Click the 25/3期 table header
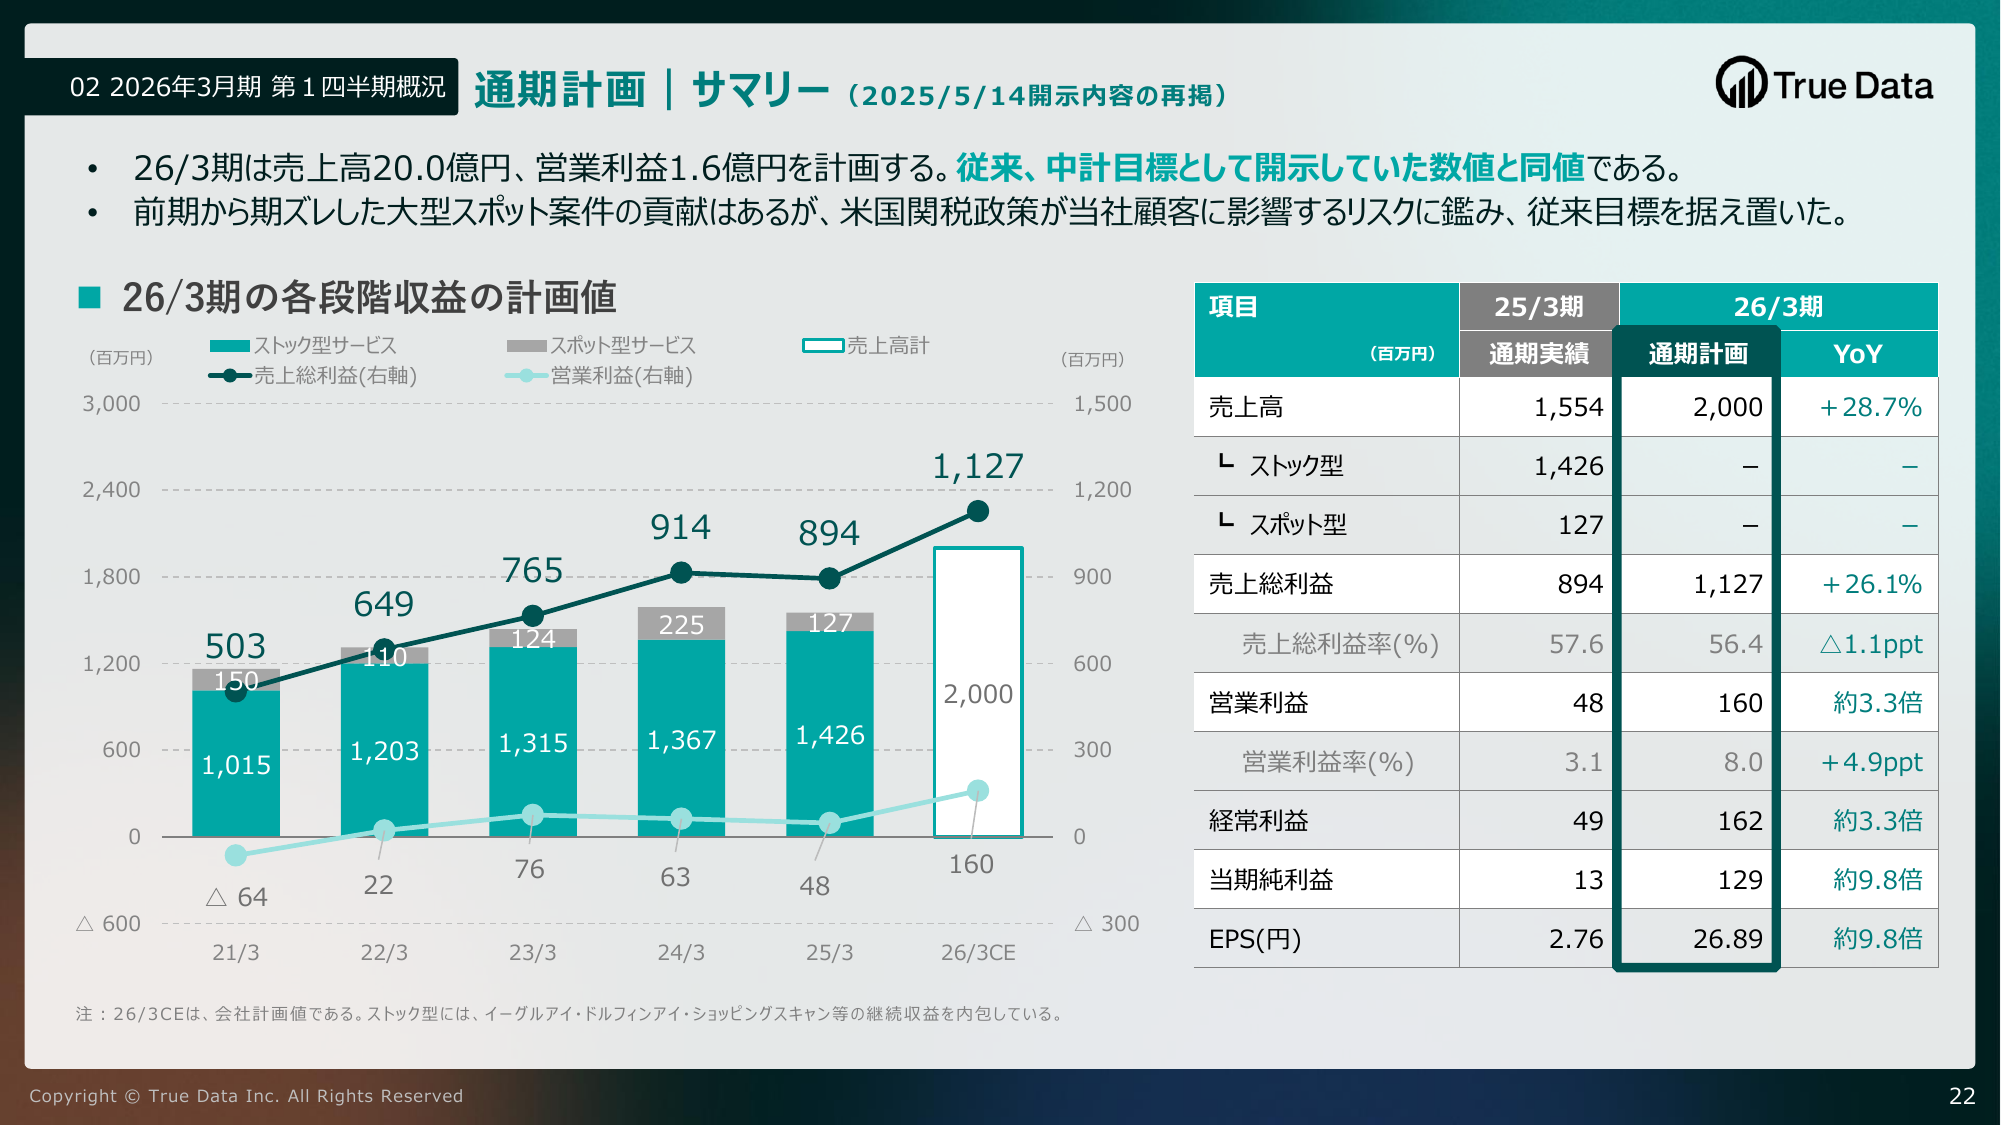The width and height of the screenshot is (2001, 1125). click(1539, 306)
